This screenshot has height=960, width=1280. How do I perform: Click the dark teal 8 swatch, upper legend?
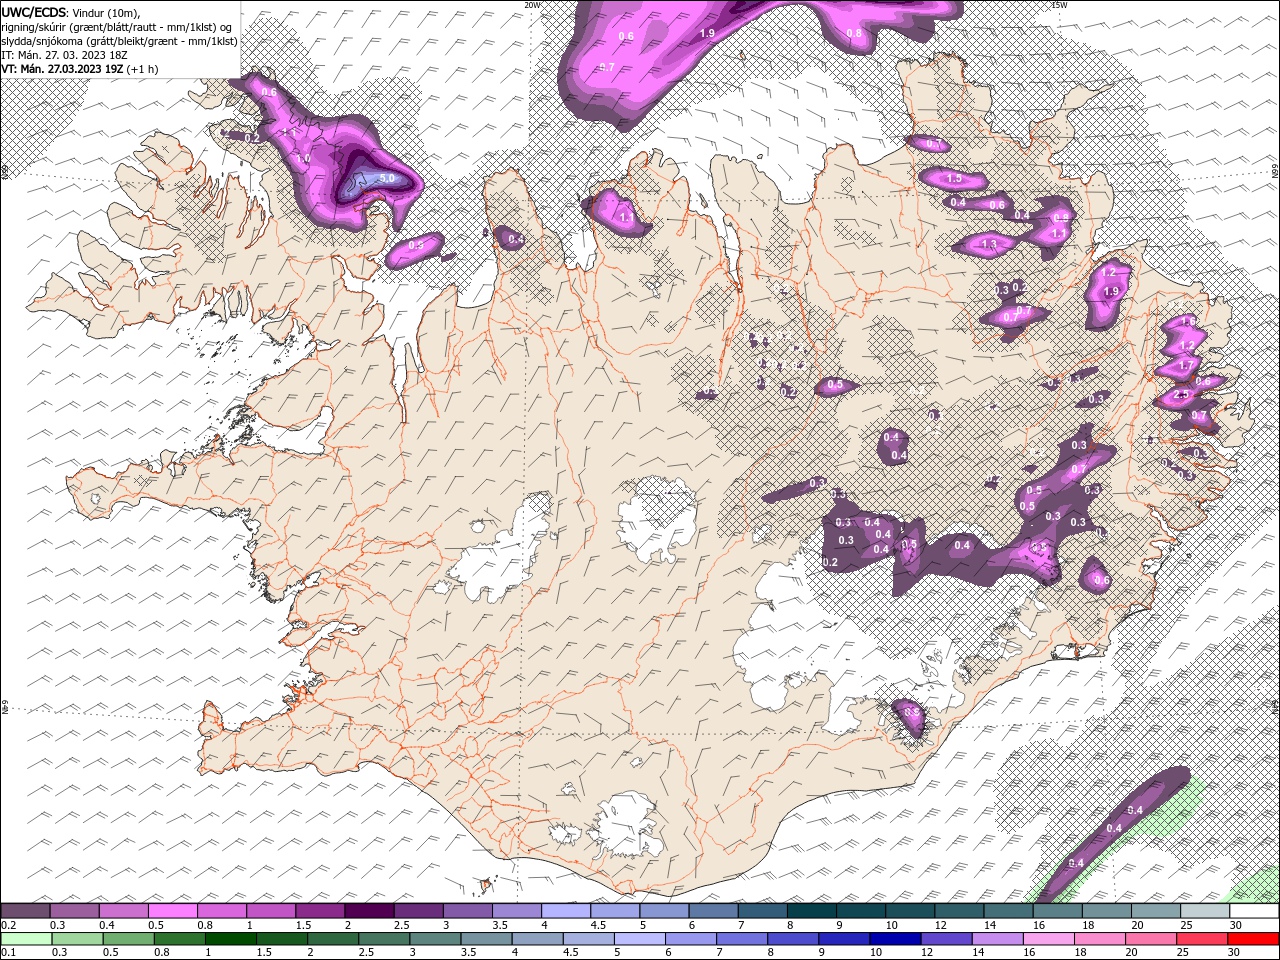click(x=811, y=911)
